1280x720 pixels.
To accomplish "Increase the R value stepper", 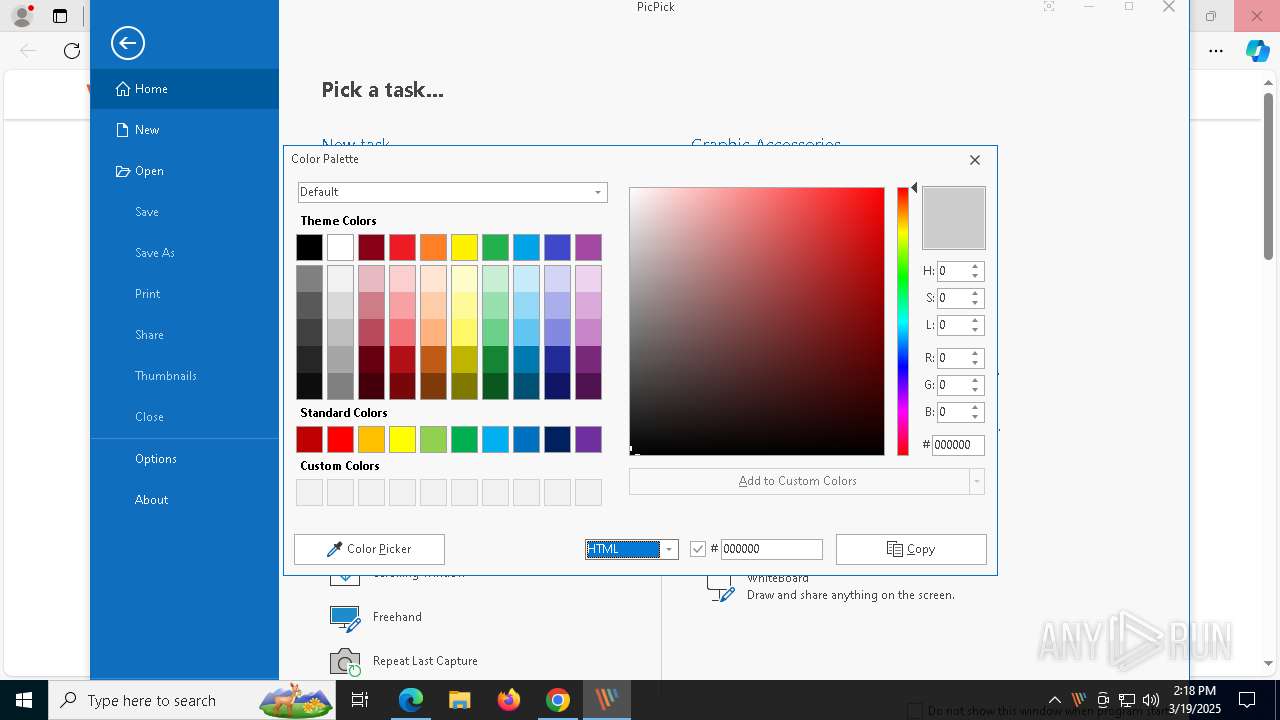I will (975, 353).
